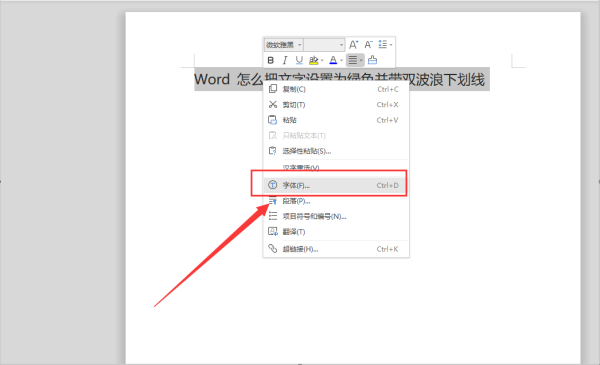600x365 pixels.
Task: Toggle bold formatting in the mini toolbar
Action: [x=271, y=60]
